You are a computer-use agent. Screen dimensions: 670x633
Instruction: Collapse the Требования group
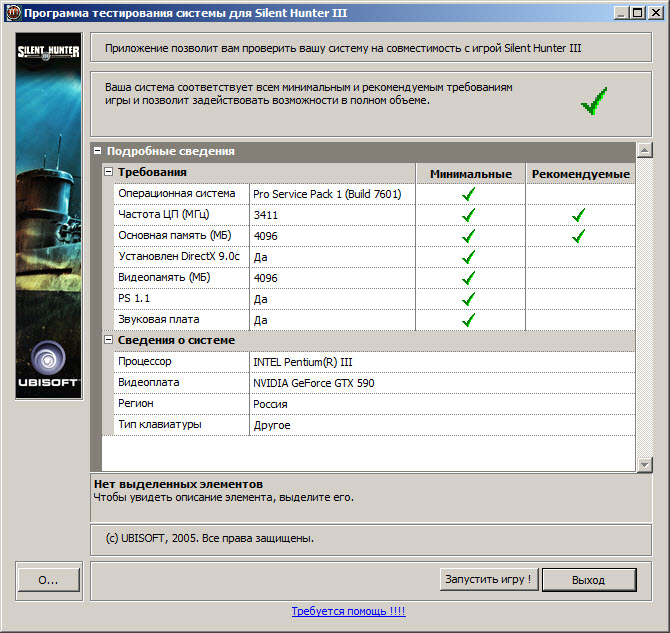[x=109, y=172]
